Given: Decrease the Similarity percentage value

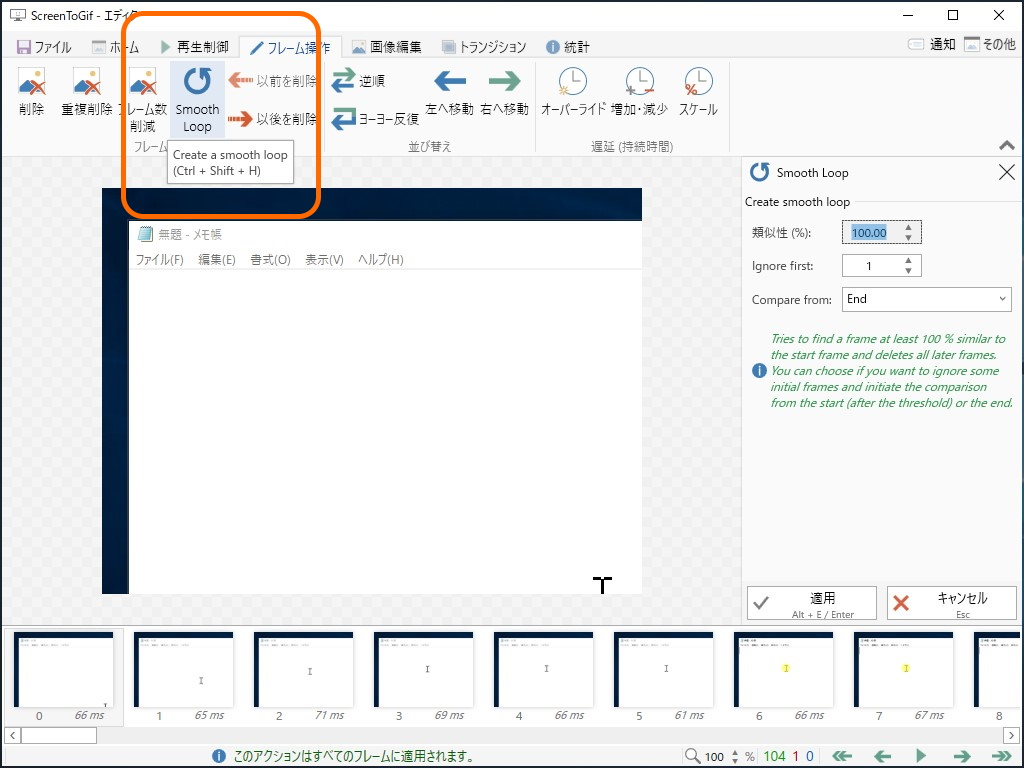Looking at the screenshot, I should (908, 238).
